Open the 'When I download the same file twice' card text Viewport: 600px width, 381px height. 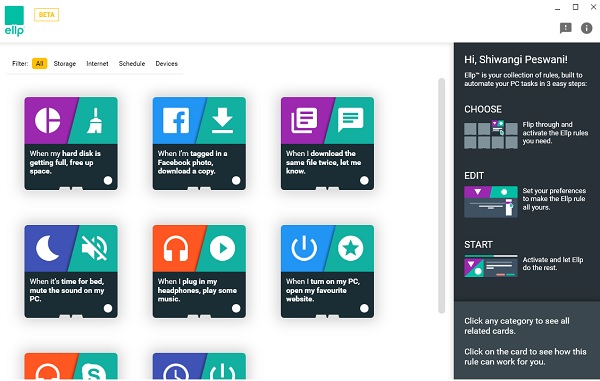tap(323, 162)
